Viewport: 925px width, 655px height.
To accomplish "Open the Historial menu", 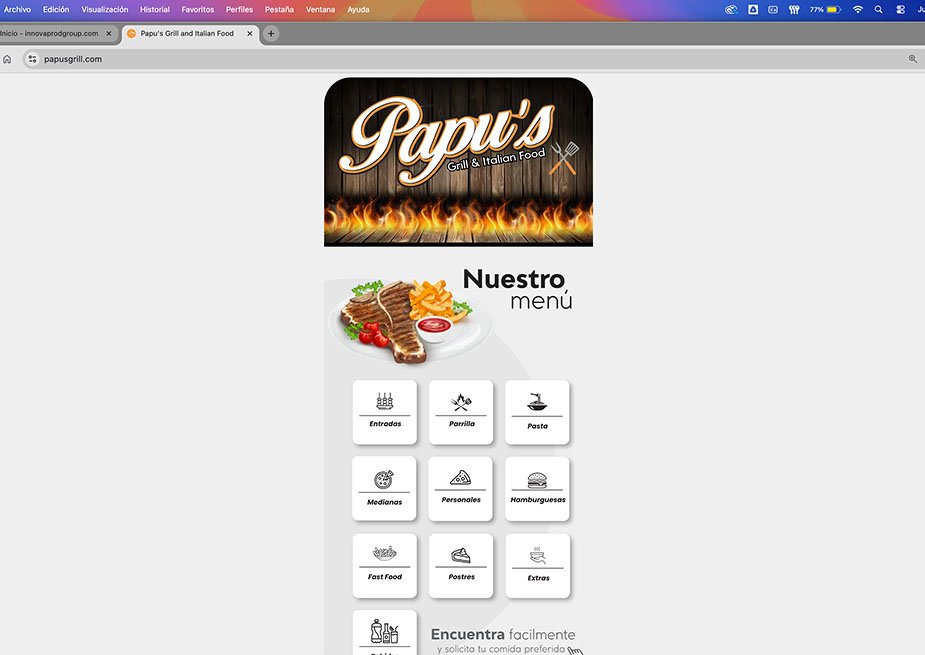I will point(155,9).
